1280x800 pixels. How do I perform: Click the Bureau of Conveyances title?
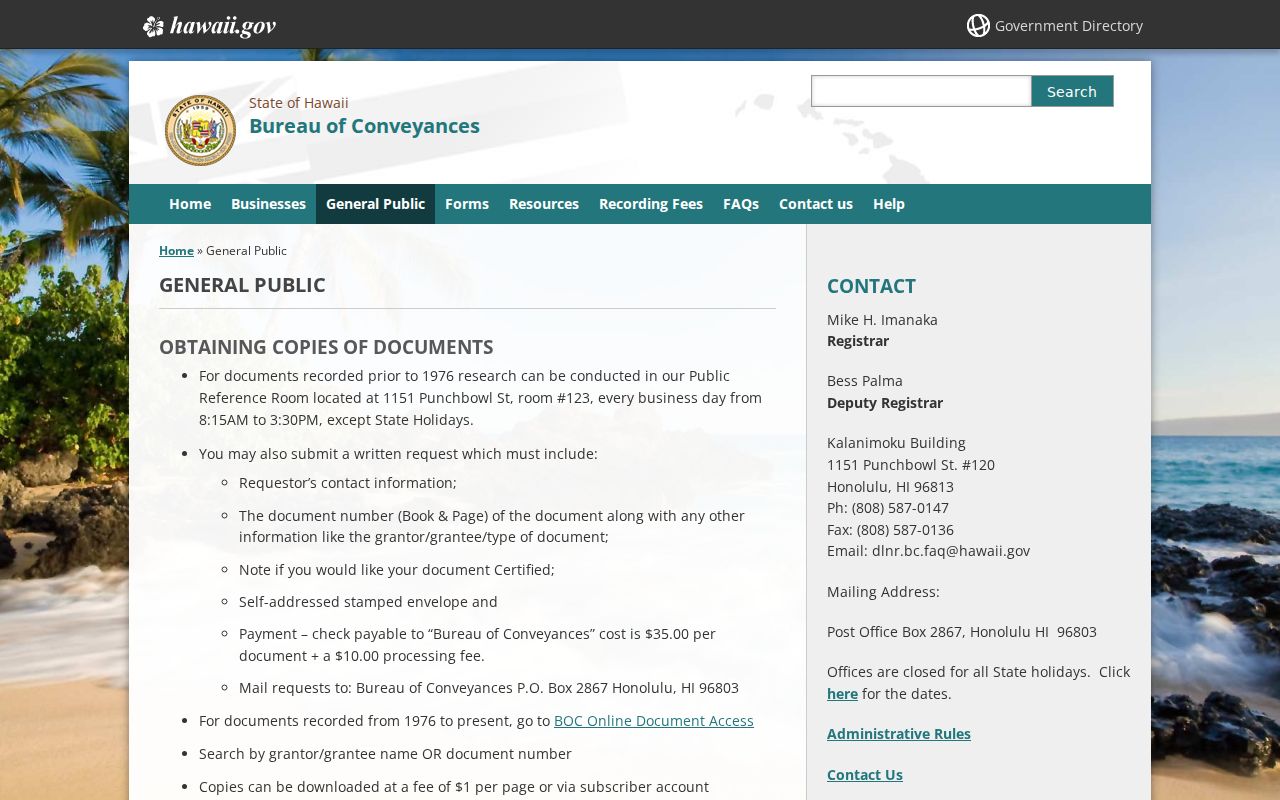364,126
